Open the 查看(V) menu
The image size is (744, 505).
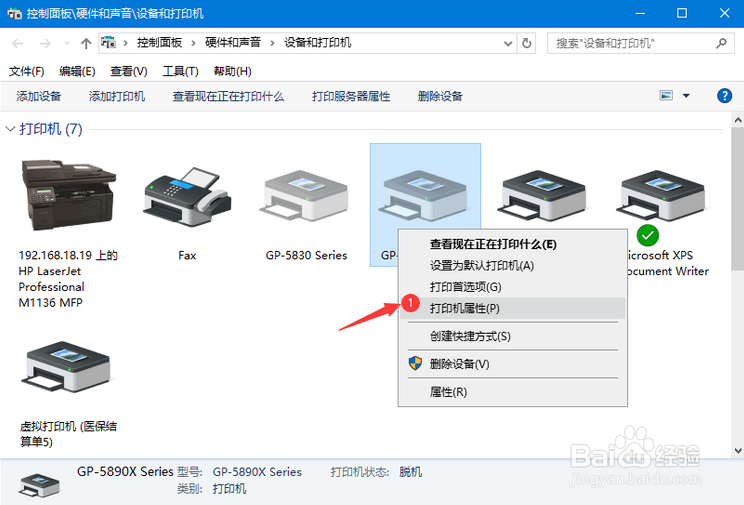[x=129, y=71]
